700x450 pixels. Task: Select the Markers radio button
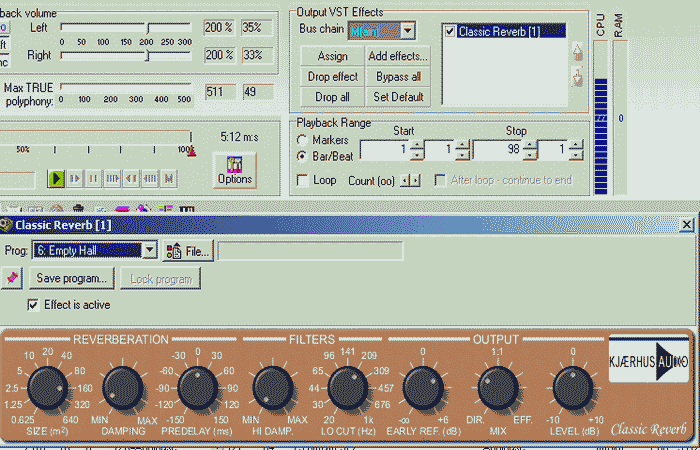tap(303, 140)
